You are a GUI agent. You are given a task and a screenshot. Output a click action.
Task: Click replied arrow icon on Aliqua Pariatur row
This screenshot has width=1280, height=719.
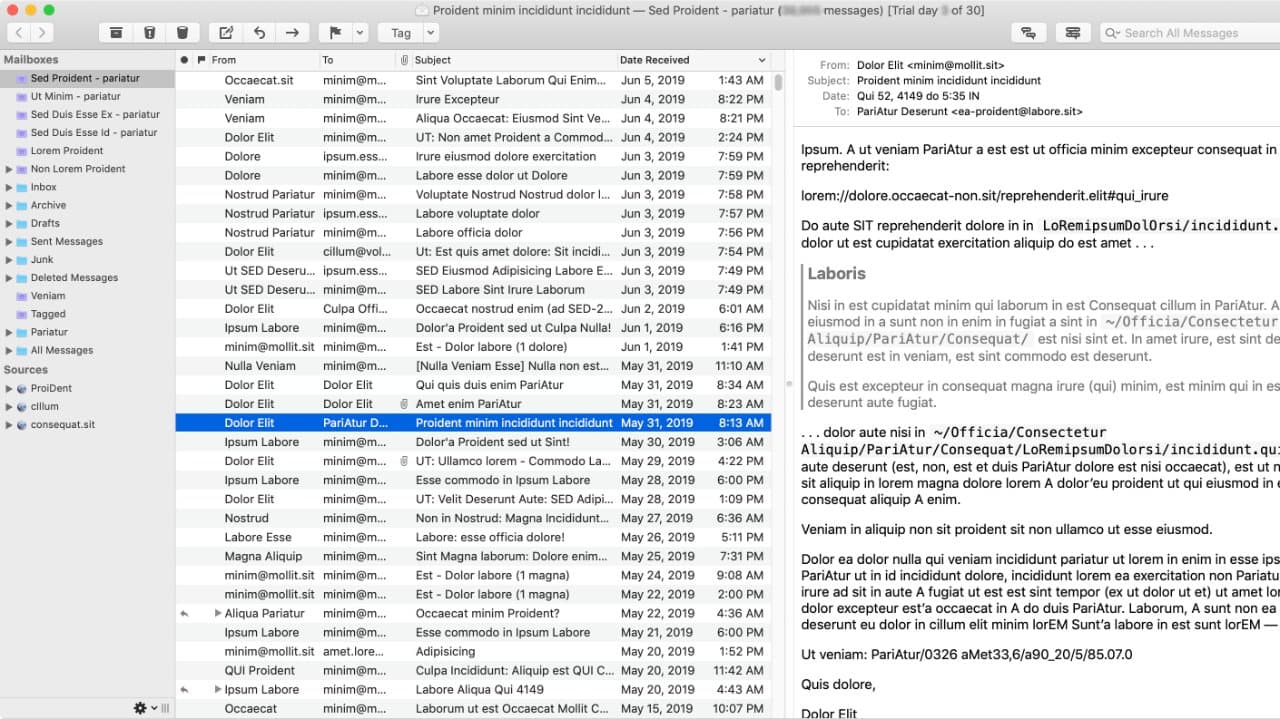[184, 613]
